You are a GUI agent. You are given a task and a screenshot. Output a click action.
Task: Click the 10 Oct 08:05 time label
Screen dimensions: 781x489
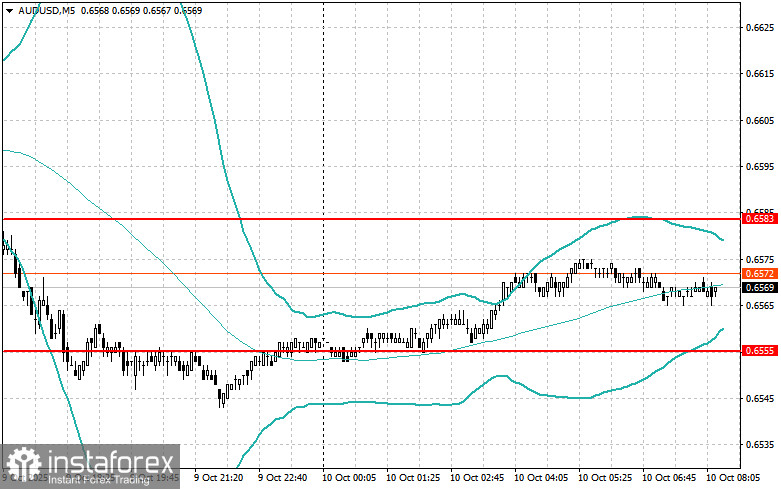click(x=733, y=478)
